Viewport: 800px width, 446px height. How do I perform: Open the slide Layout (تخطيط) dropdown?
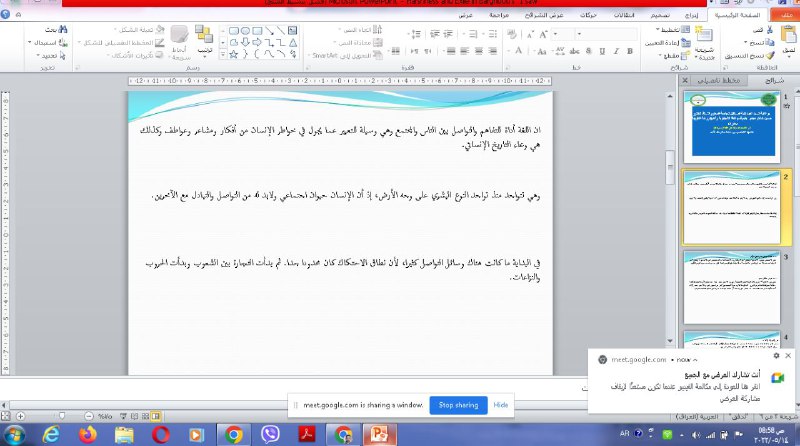click(673, 30)
